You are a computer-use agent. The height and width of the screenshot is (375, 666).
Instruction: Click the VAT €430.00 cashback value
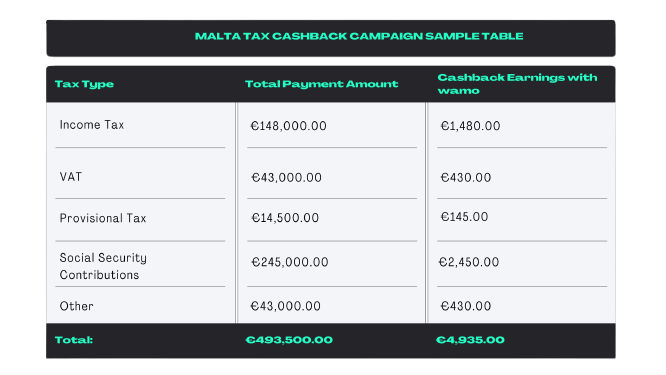point(466,178)
